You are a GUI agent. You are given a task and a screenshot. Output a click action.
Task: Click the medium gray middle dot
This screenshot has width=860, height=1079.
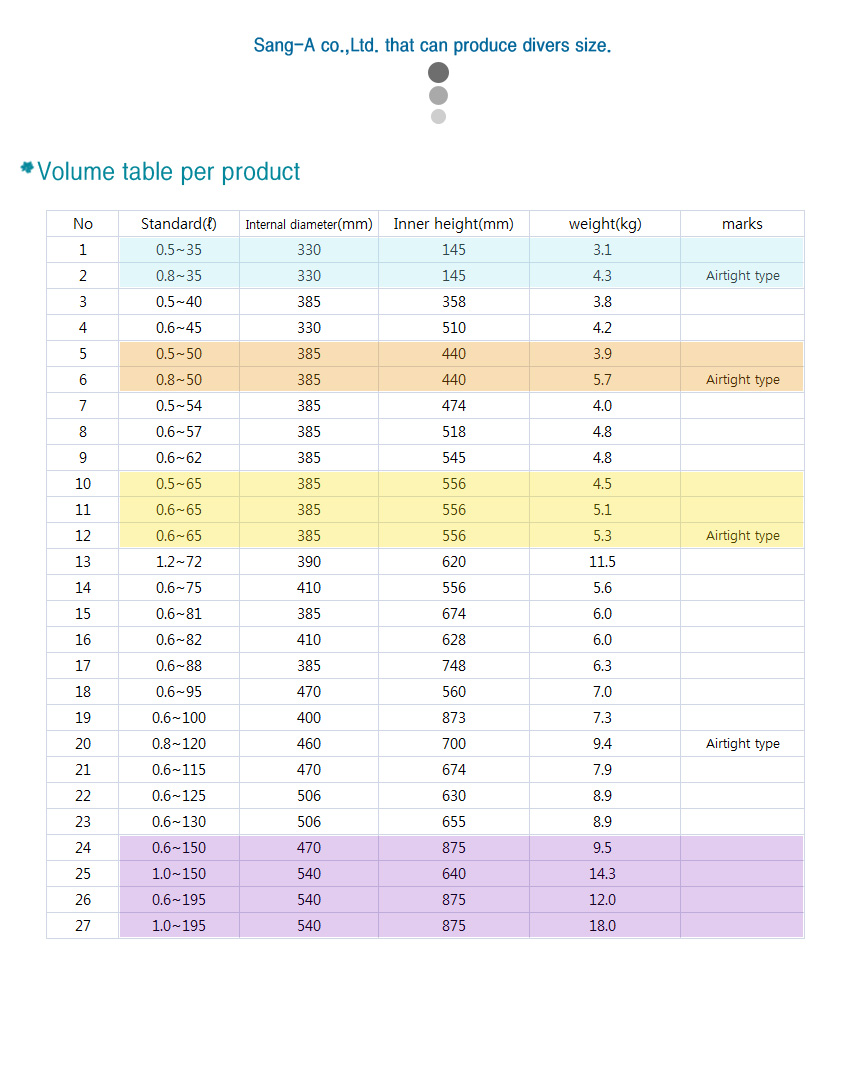pos(438,96)
